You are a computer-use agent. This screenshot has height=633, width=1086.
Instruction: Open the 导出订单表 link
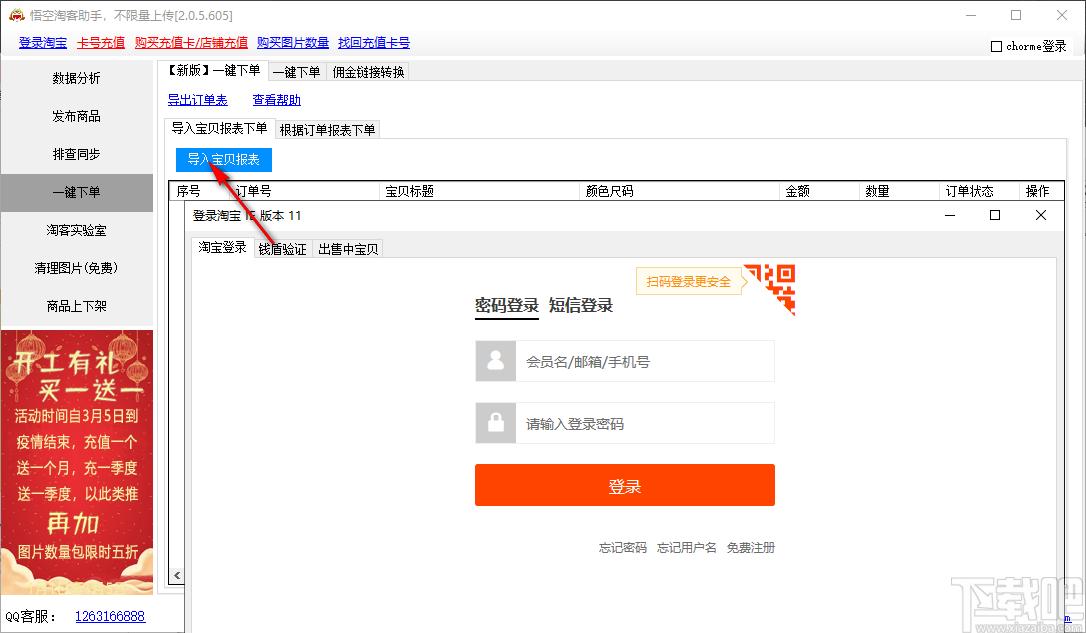pos(197,100)
